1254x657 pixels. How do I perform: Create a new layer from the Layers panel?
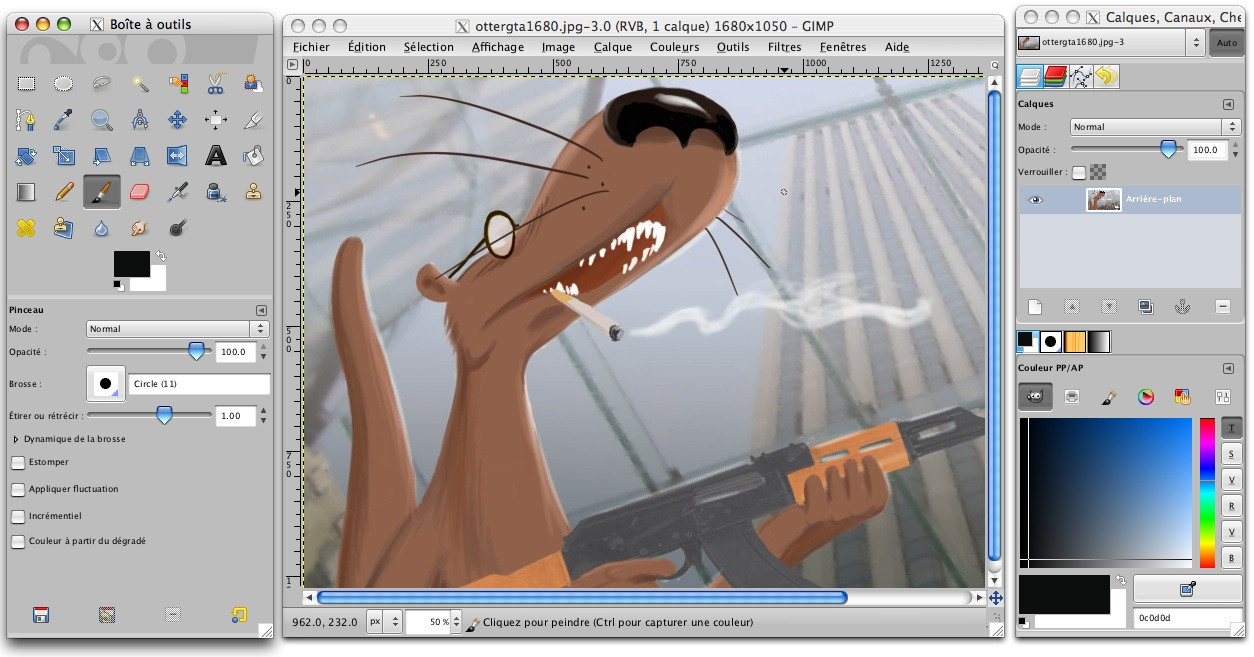[1036, 306]
